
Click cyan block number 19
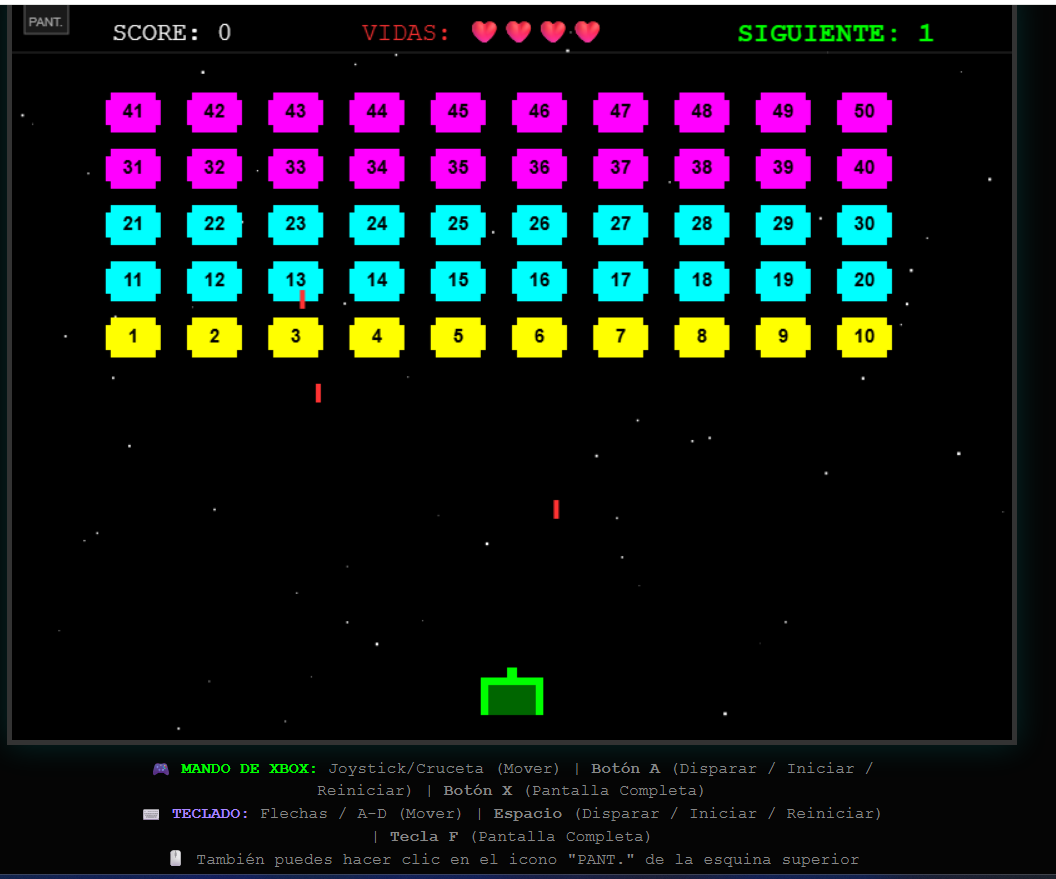783,281
